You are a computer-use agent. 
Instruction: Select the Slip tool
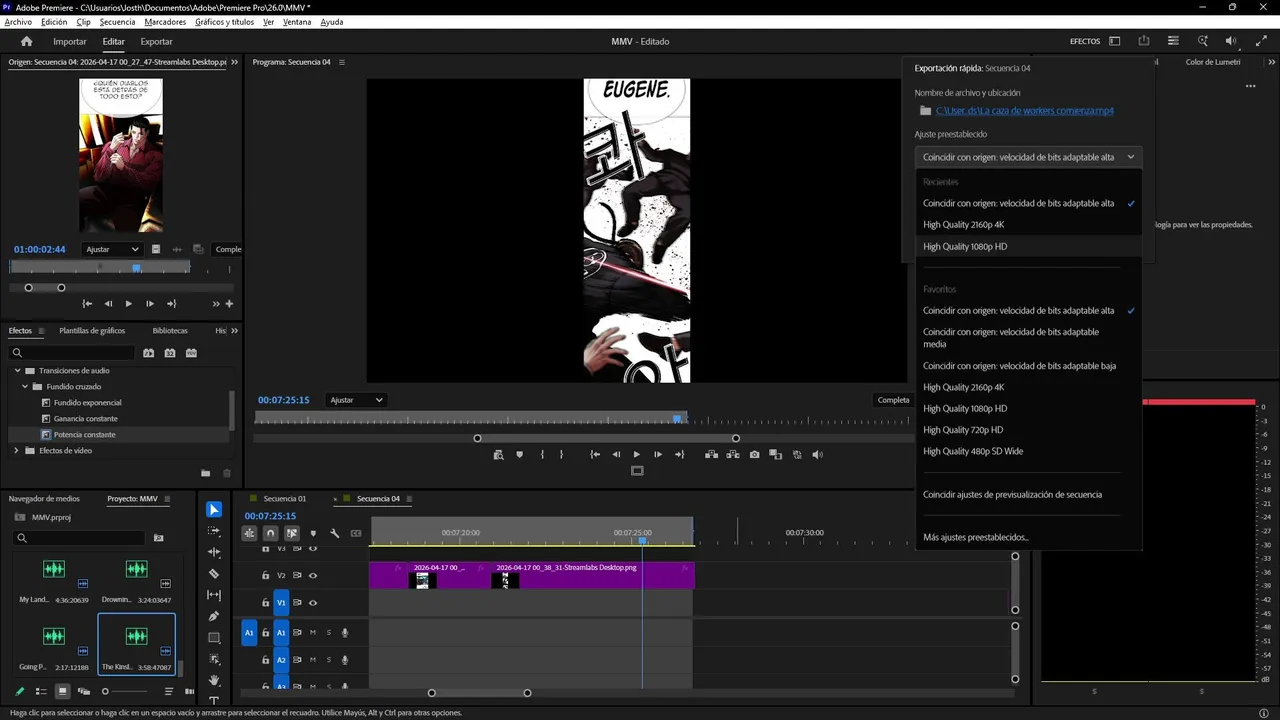(x=214, y=595)
